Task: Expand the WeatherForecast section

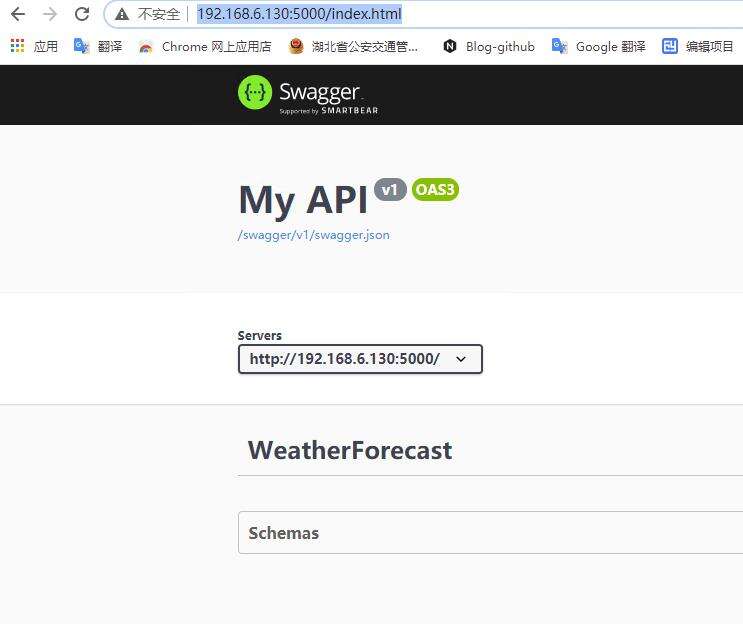Action: [x=350, y=450]
